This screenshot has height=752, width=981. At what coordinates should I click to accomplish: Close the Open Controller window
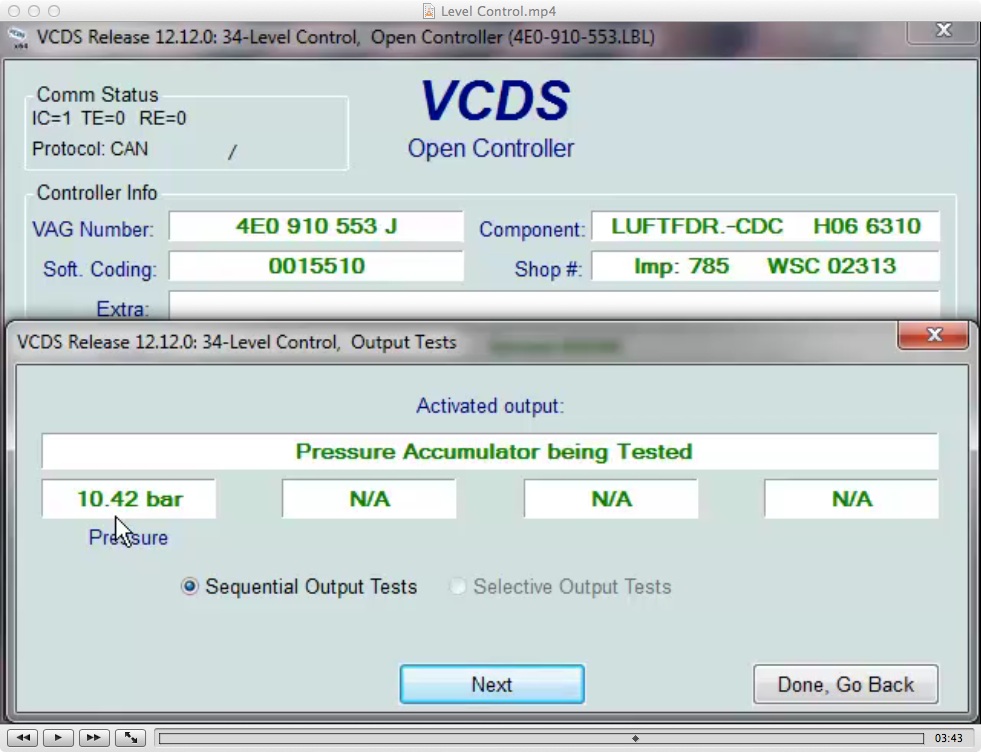click(942, 31)
